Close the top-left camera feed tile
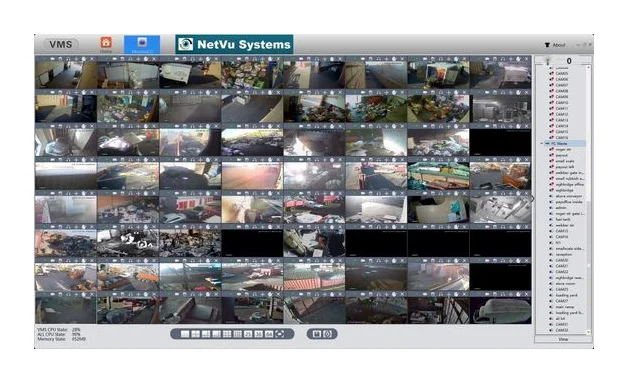 (x=92, y=59)
